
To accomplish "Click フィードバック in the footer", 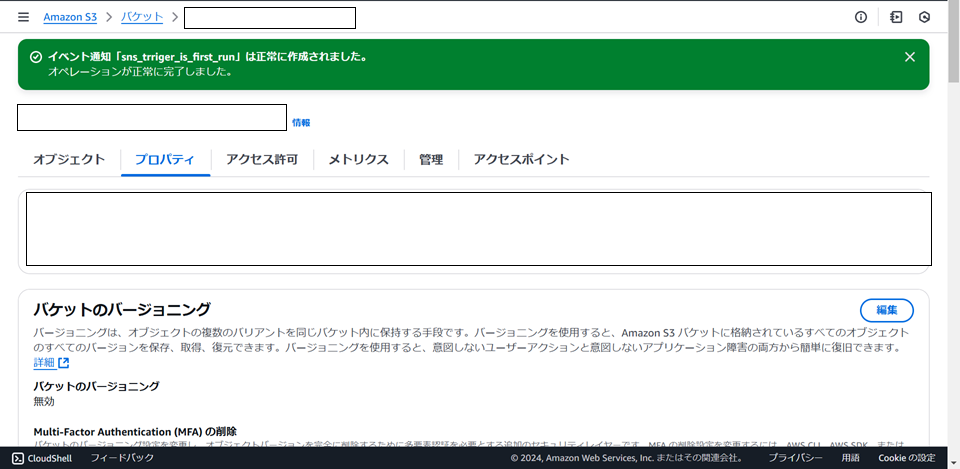I will point(122,458).
